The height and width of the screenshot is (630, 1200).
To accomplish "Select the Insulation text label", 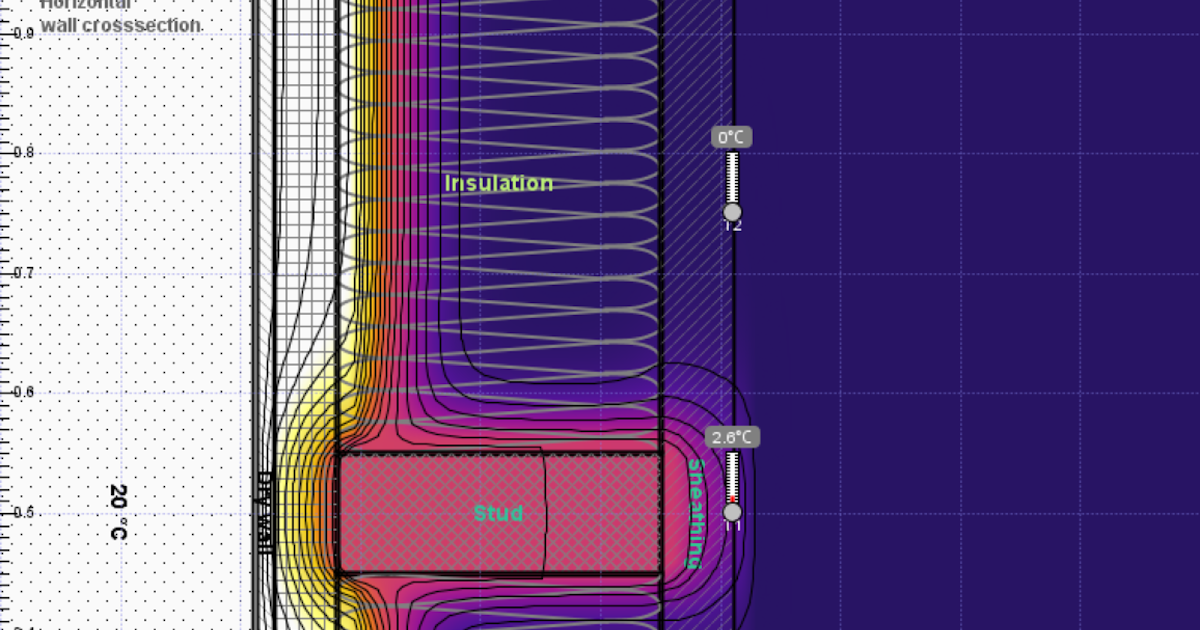I will (x=499, y=183).
